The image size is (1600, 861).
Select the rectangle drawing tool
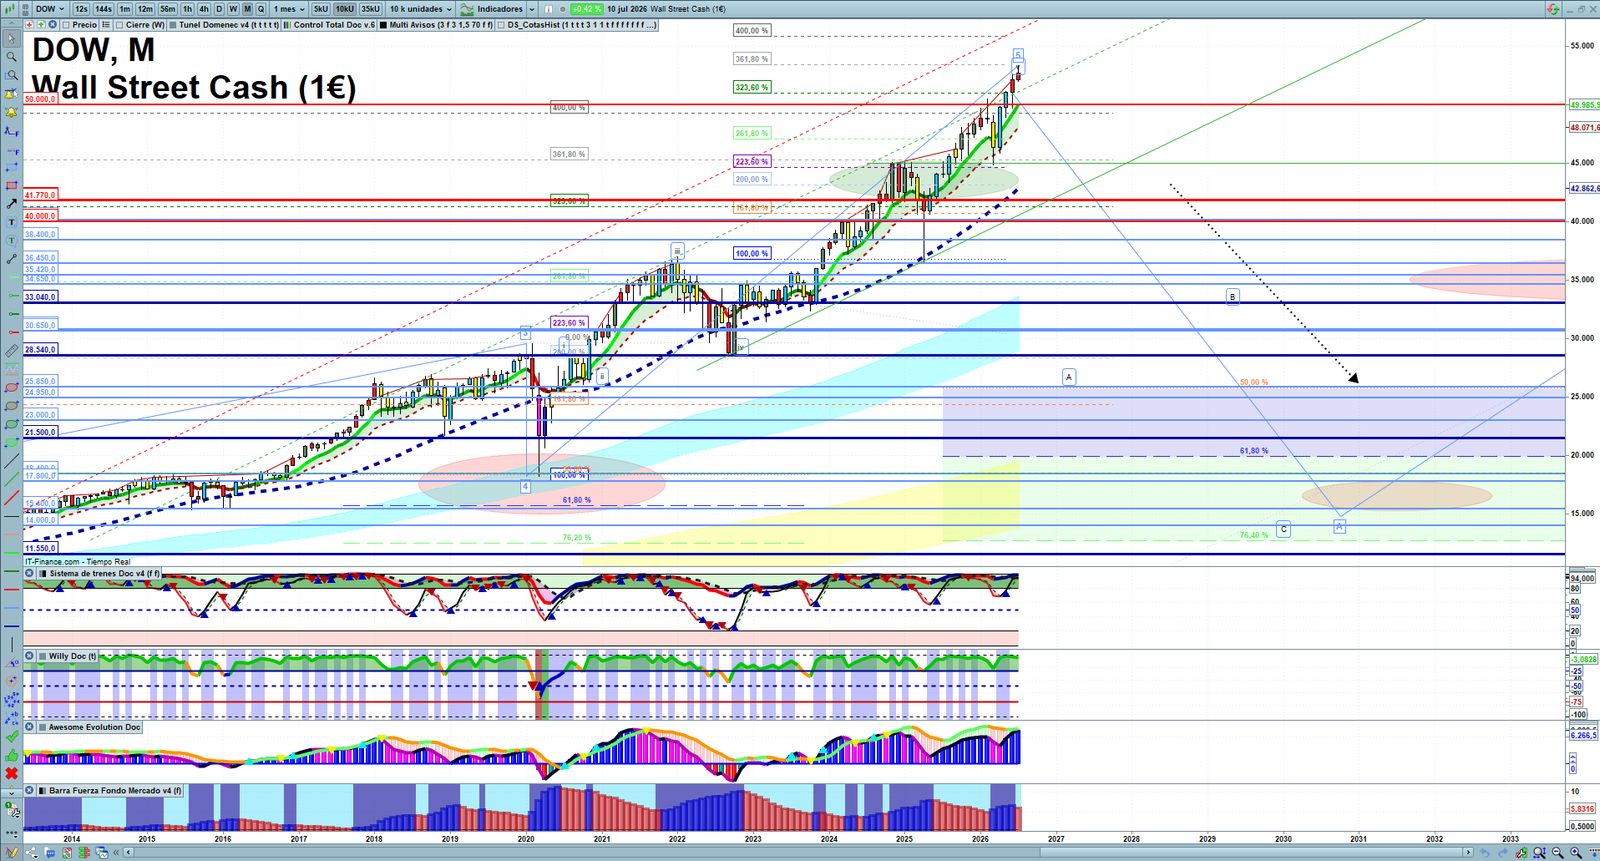[12, 167]
